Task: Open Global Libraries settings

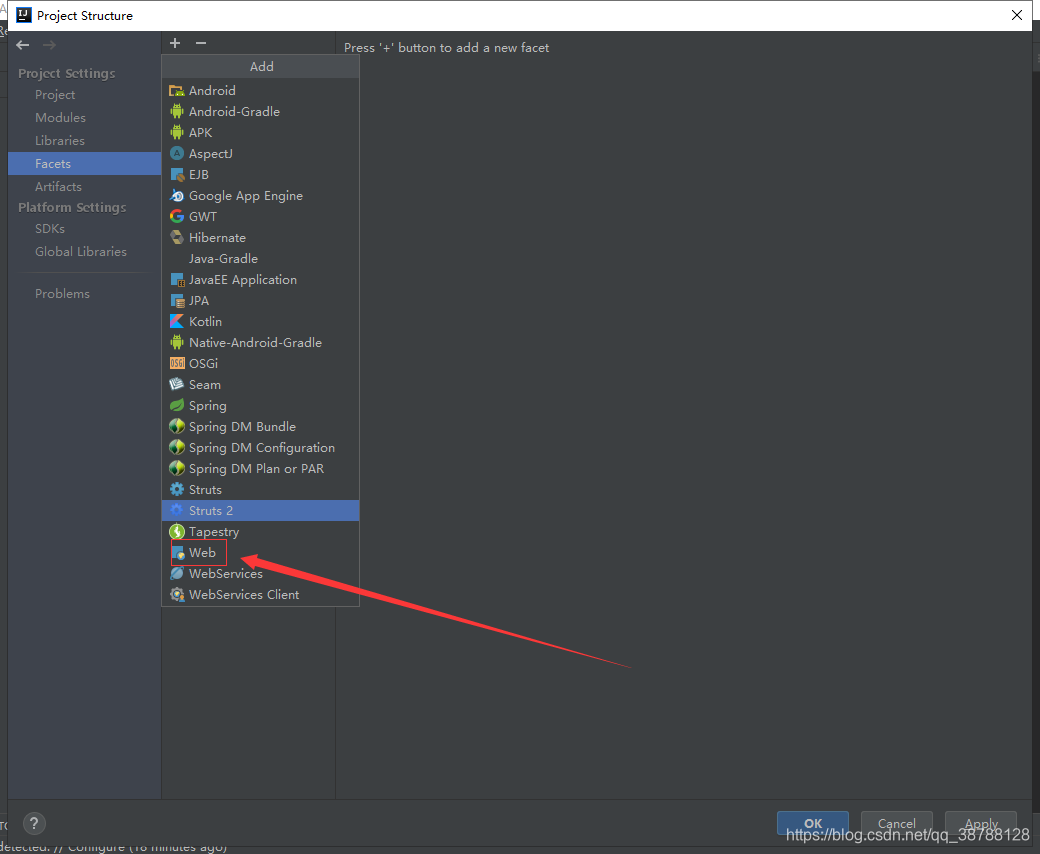Action: click(x=84, y=252)
